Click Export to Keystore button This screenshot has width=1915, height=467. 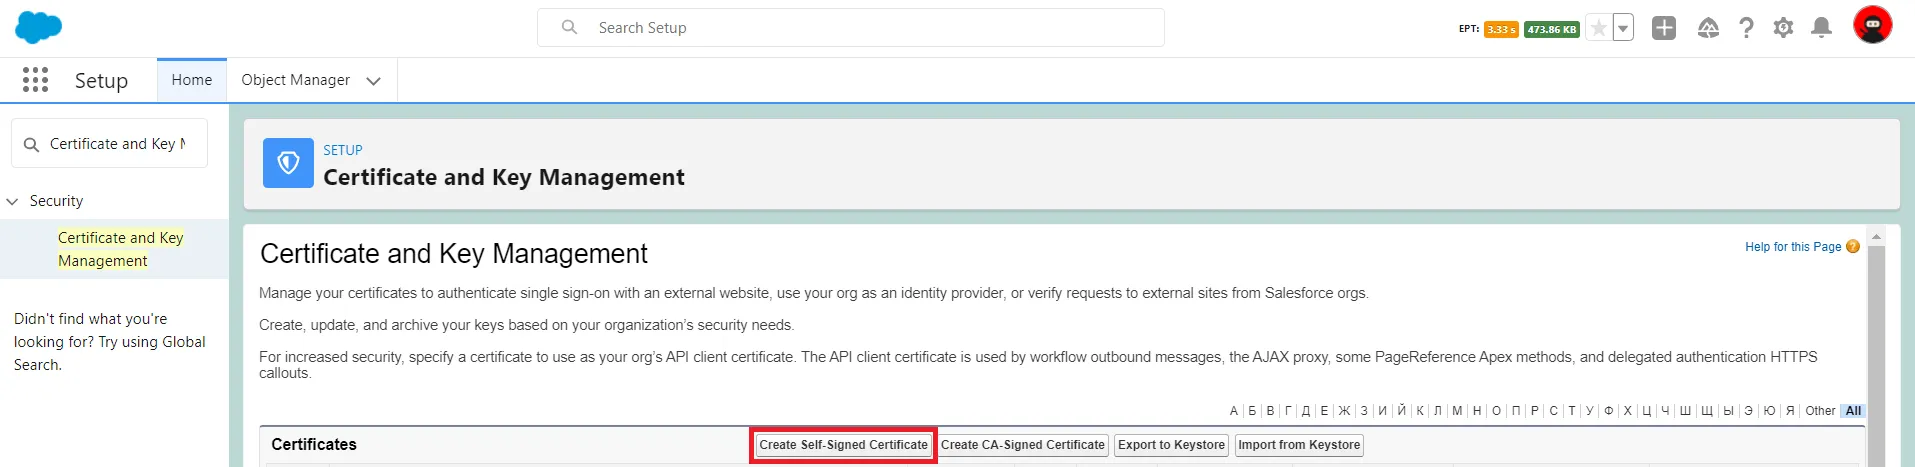[1171, 445]
